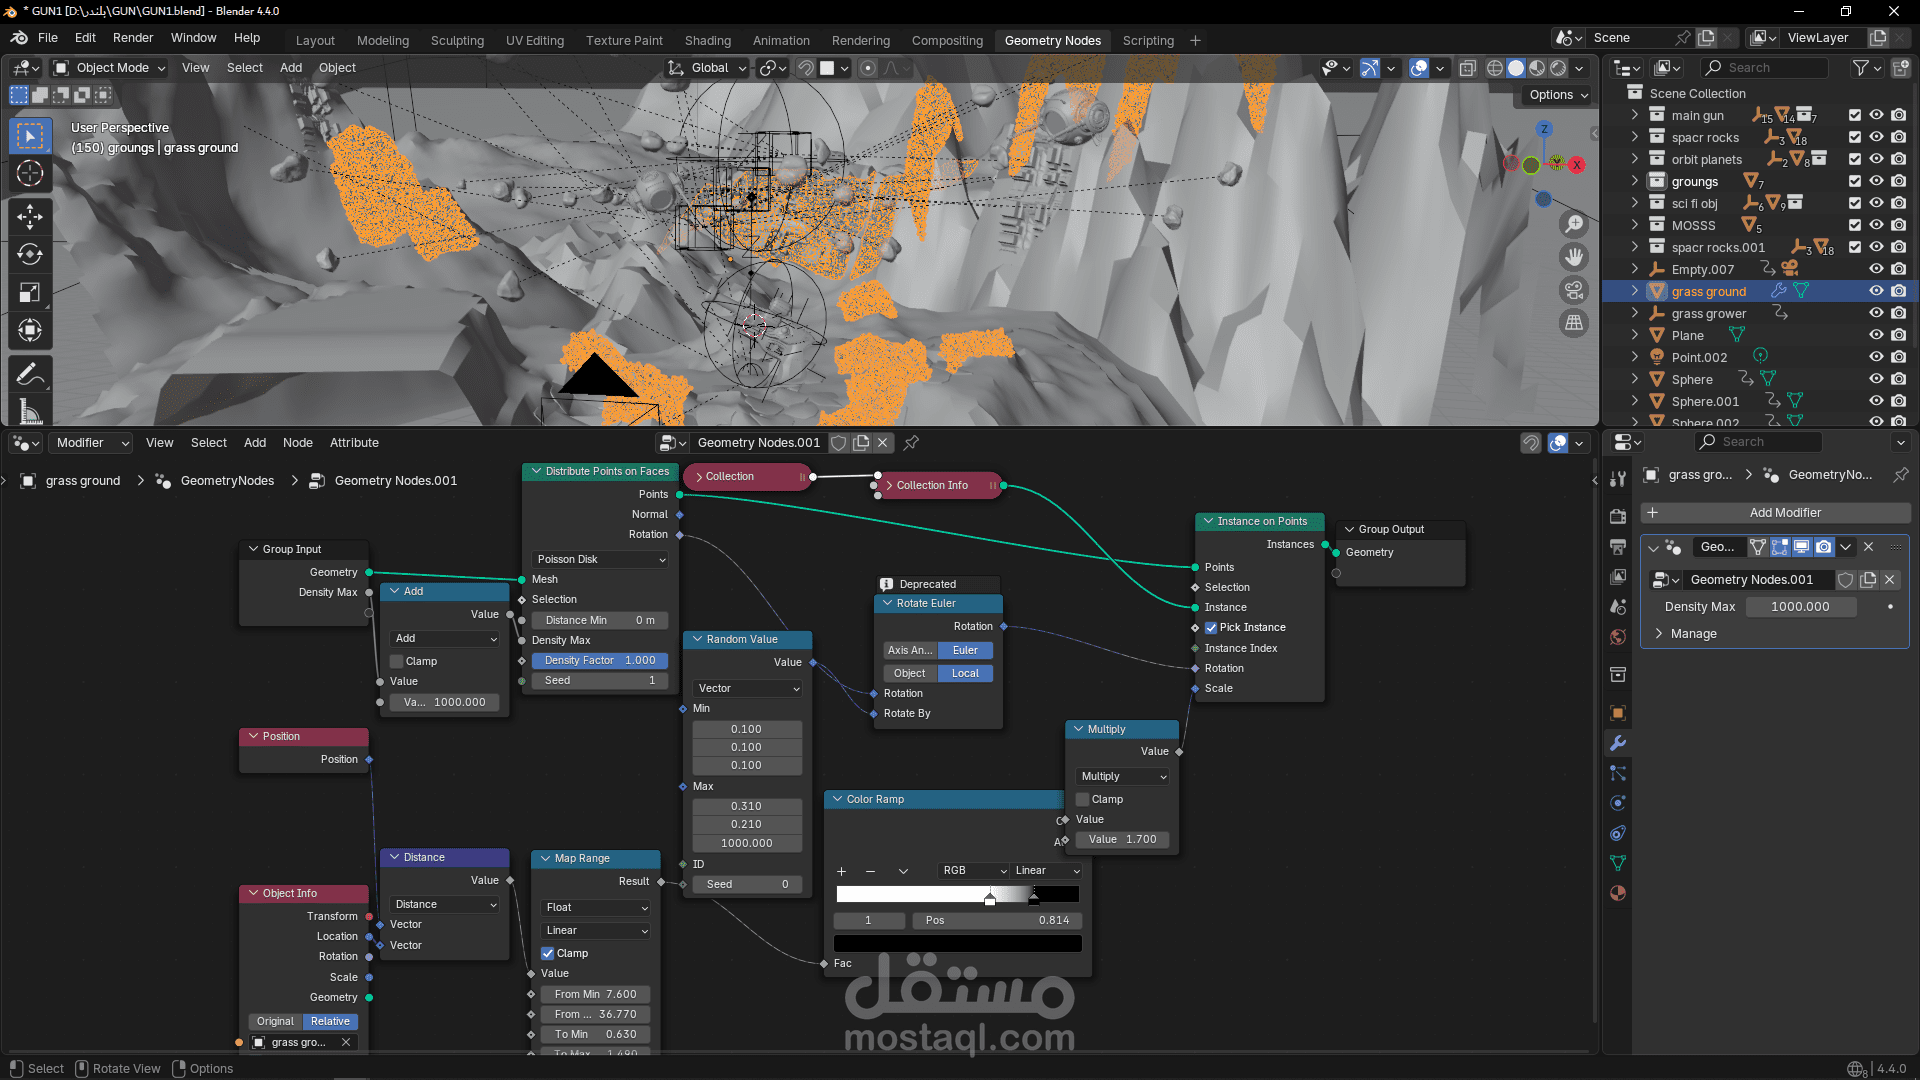Switch to the Shading workspace tab
Image resolution: width=1920 pixels, height=1080 pixels.
707,40
